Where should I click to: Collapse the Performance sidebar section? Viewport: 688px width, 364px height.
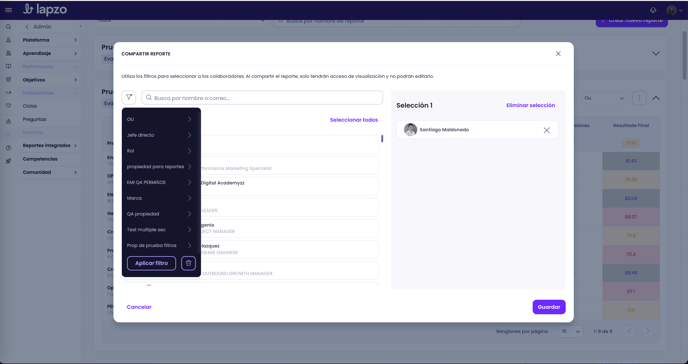tap(50, 67)
